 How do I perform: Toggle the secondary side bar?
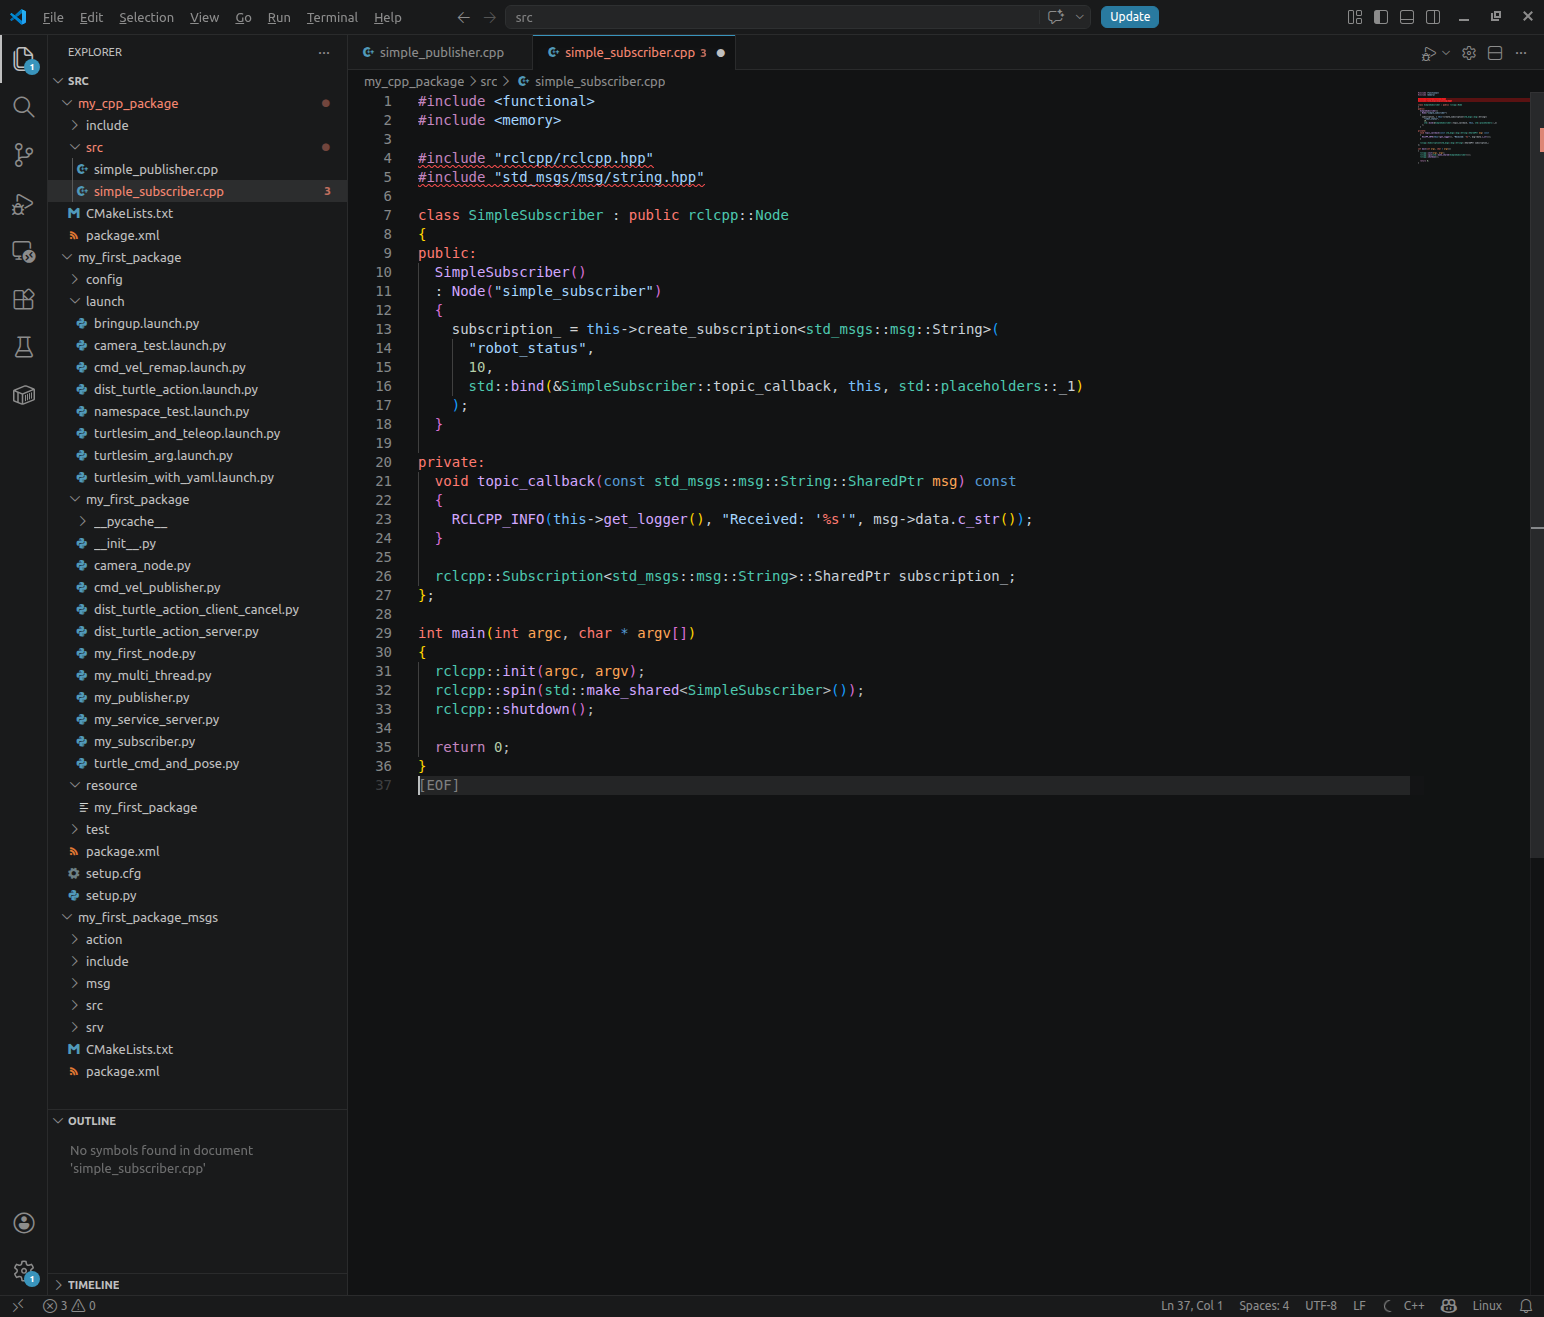coord(1433,17)
